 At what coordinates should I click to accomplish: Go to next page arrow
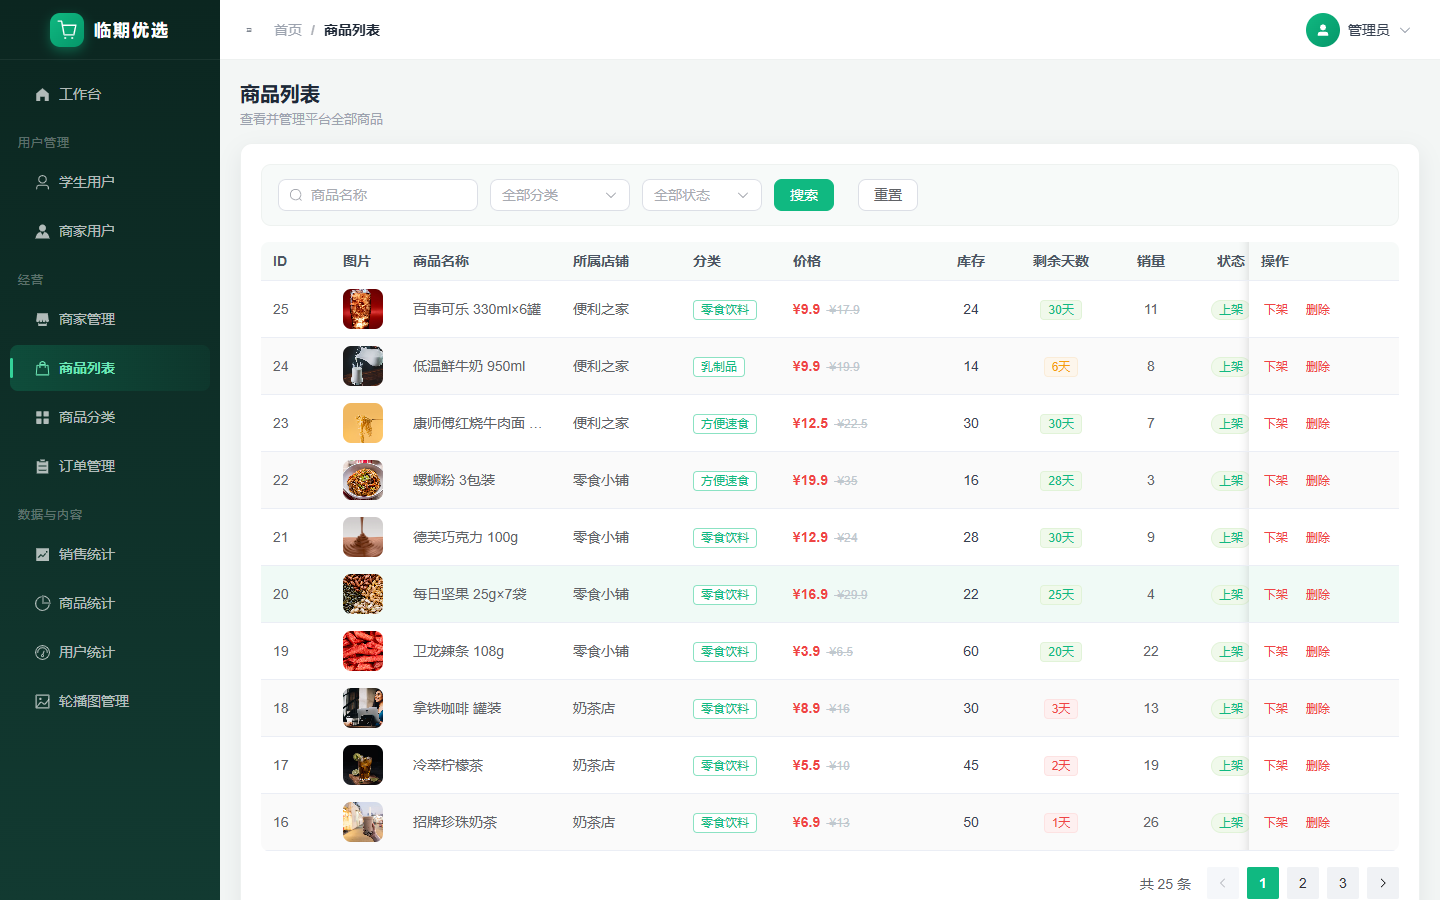[x=1383, y=883]
